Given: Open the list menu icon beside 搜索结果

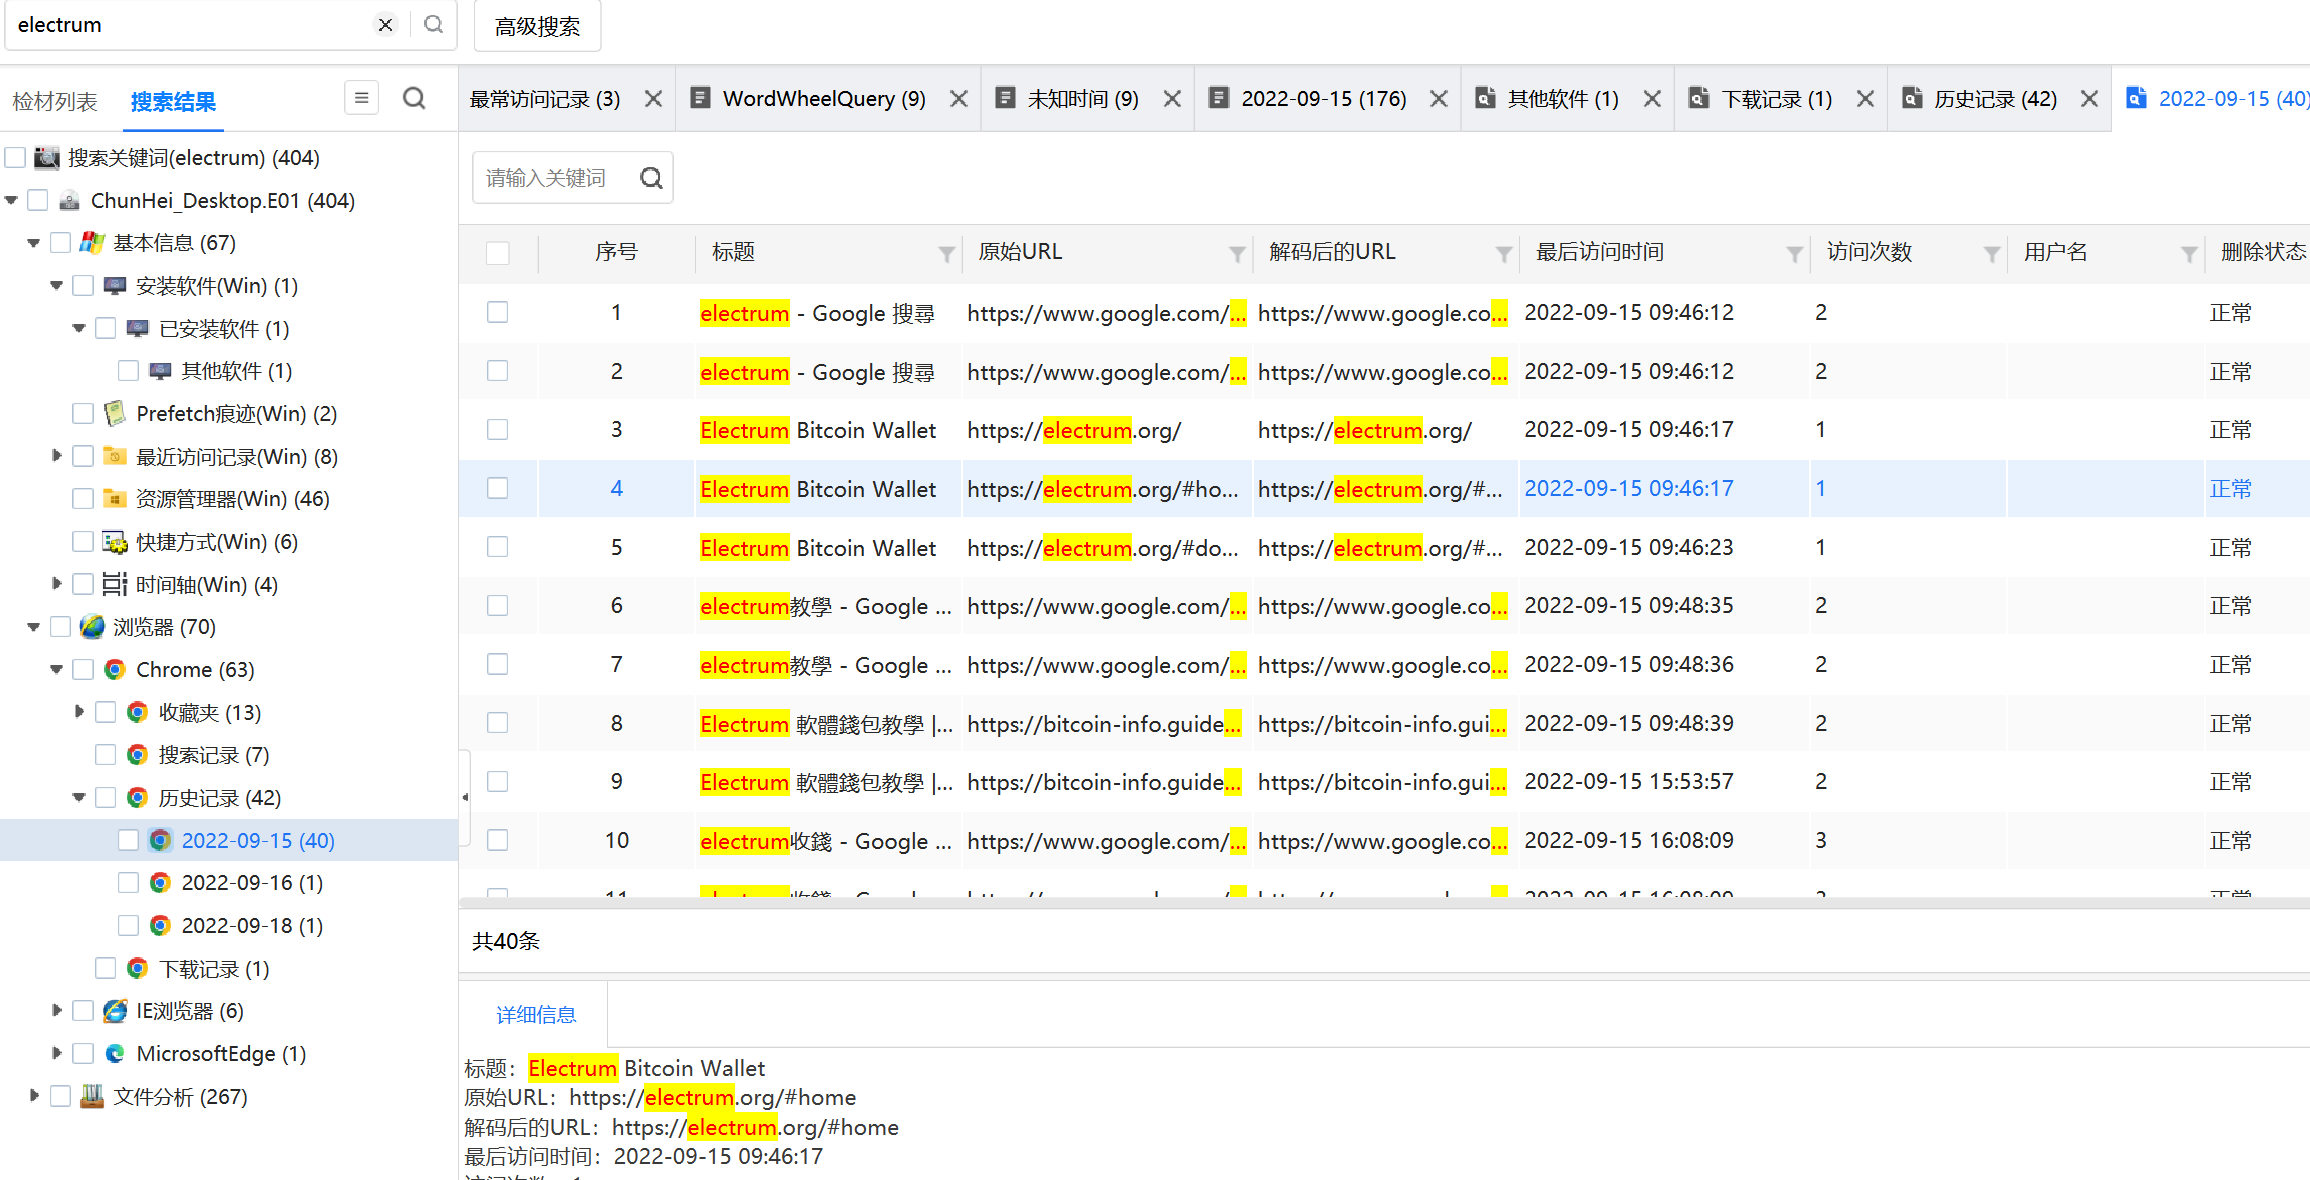Looking at the screenshot, I should [361, 98].
